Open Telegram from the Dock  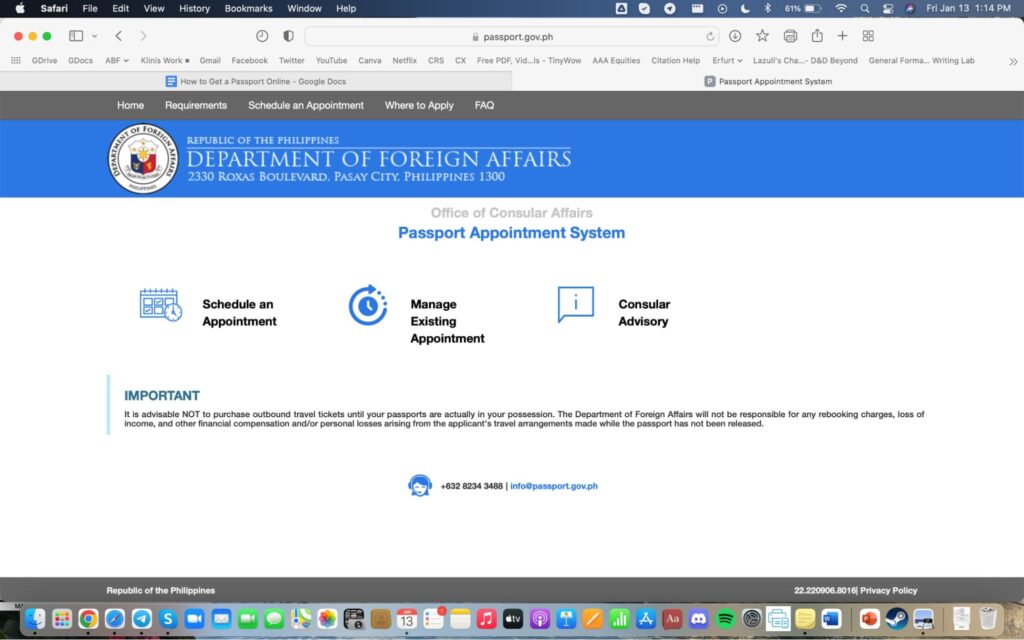coord(141,618)
